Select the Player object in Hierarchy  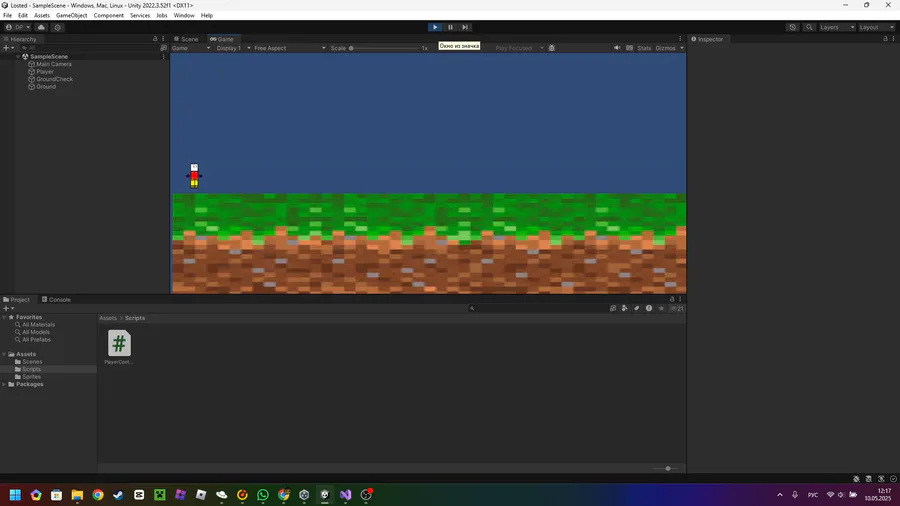(45, 72)
